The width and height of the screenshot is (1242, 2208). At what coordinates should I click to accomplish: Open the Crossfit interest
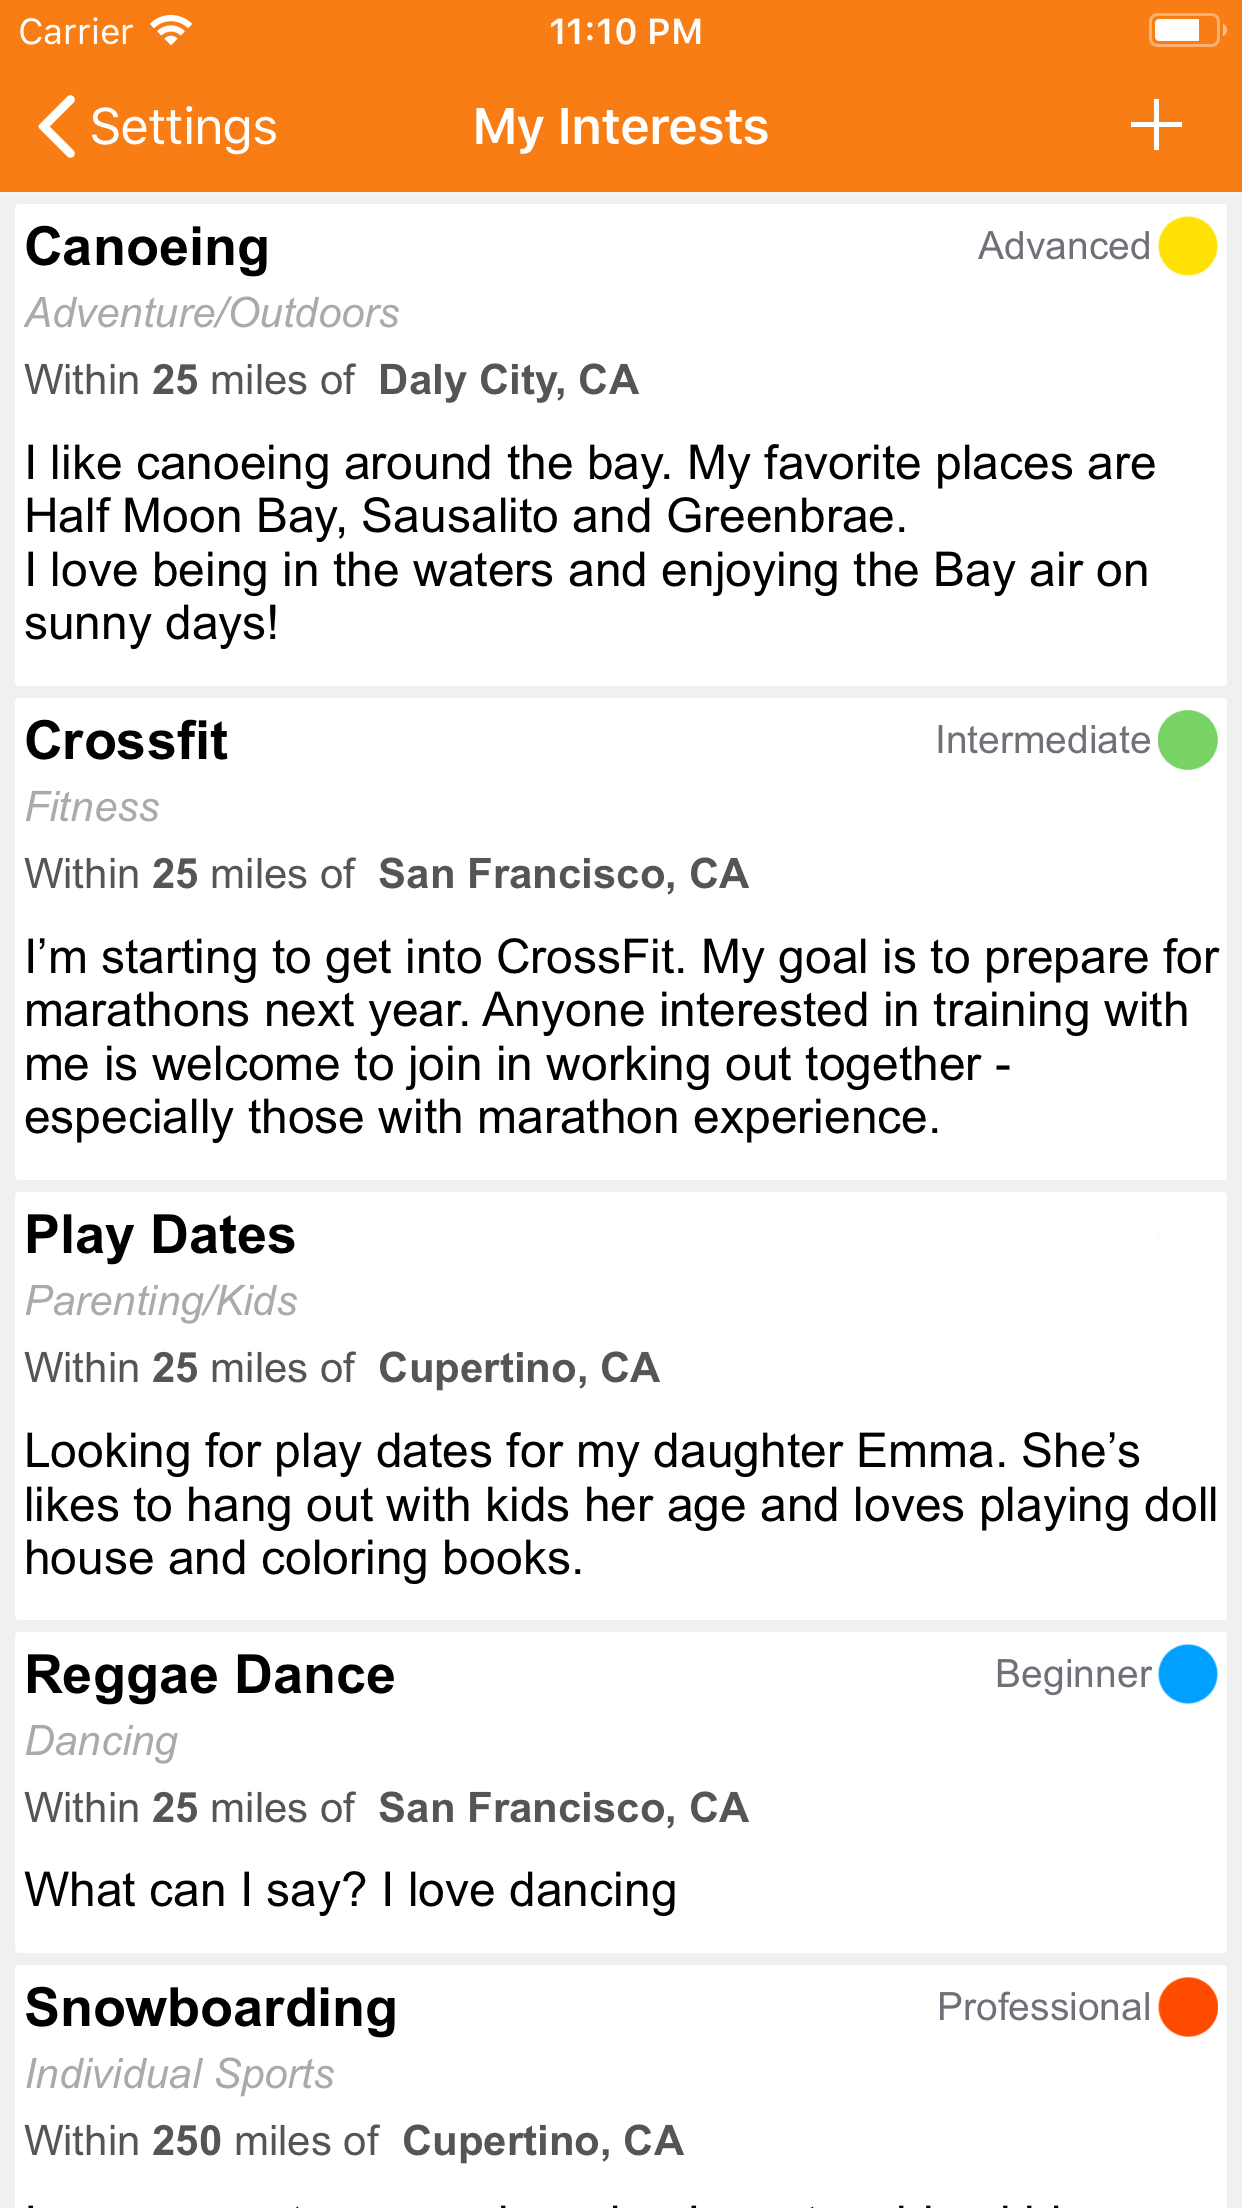[x=127, y=741]
